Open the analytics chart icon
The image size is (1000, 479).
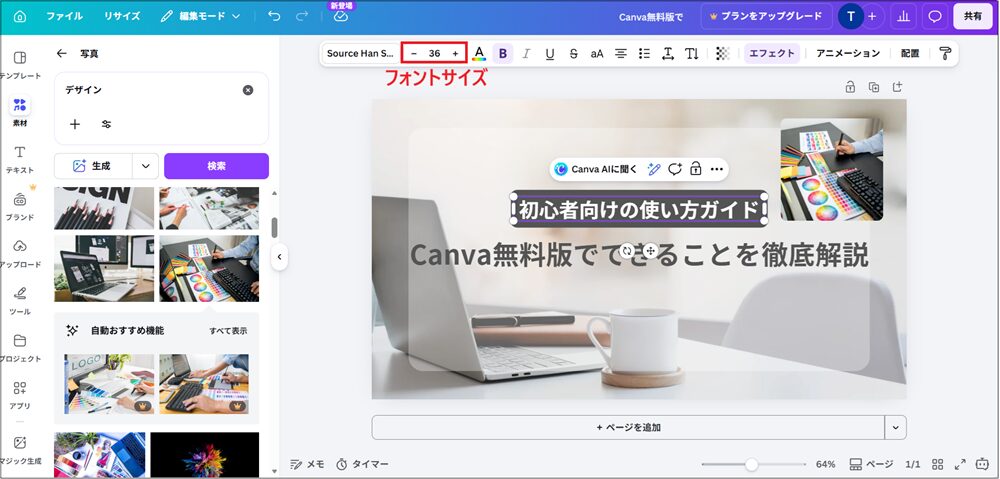click(x=903, y=17)
